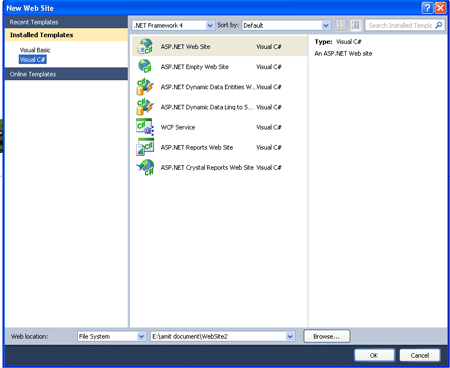Confirm with the OK button
The height and width of the screenshot is (368, 450).
point(374,355)
